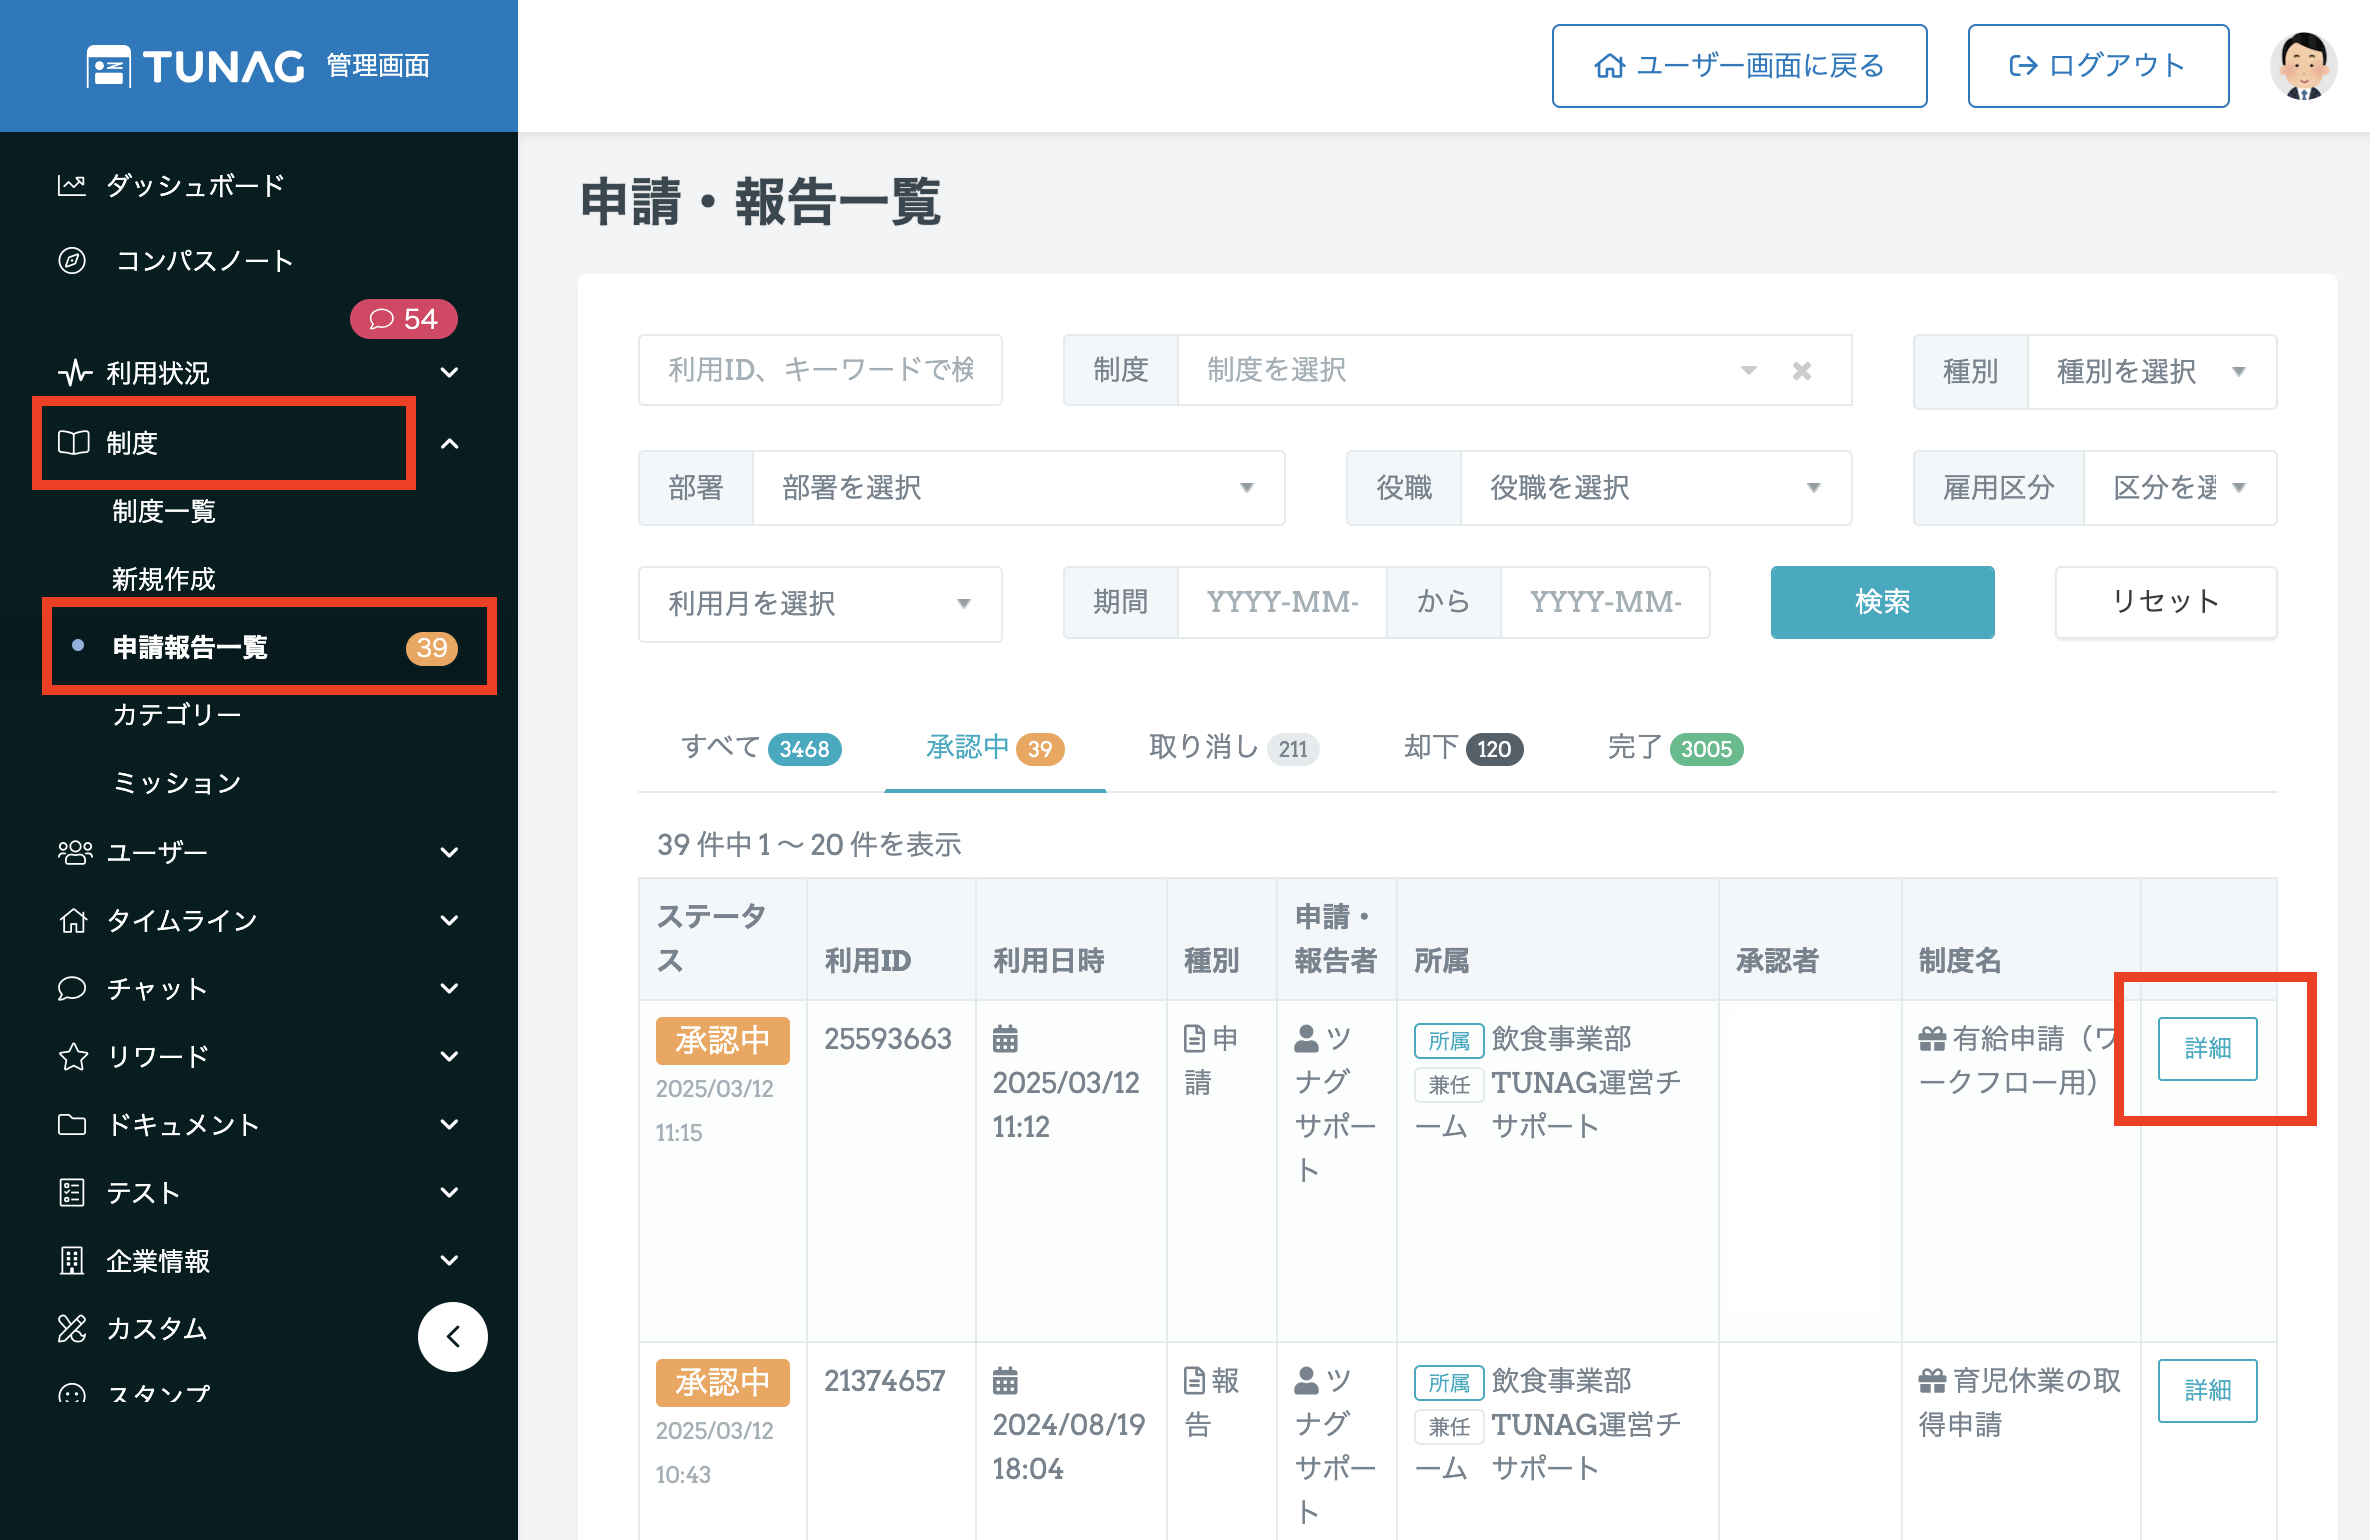The image size is (2370, 1540).
Task: Open the 利用月を選択 dropdown
Action: pos(819,604)
